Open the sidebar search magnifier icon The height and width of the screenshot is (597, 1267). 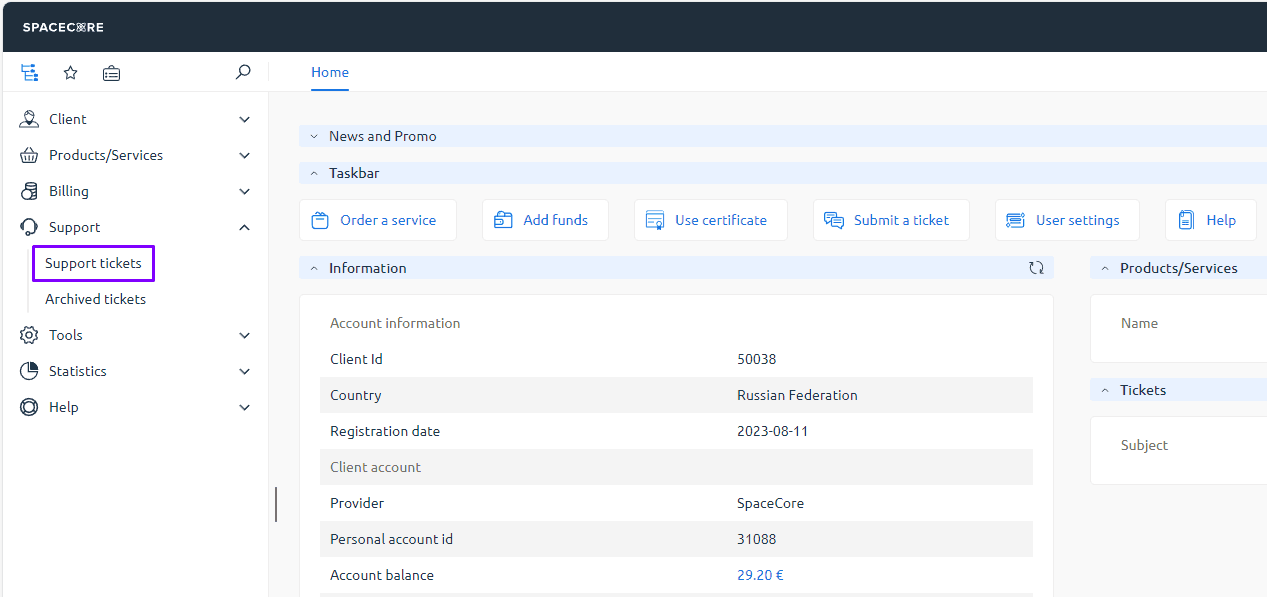click(x=243, y=72)
